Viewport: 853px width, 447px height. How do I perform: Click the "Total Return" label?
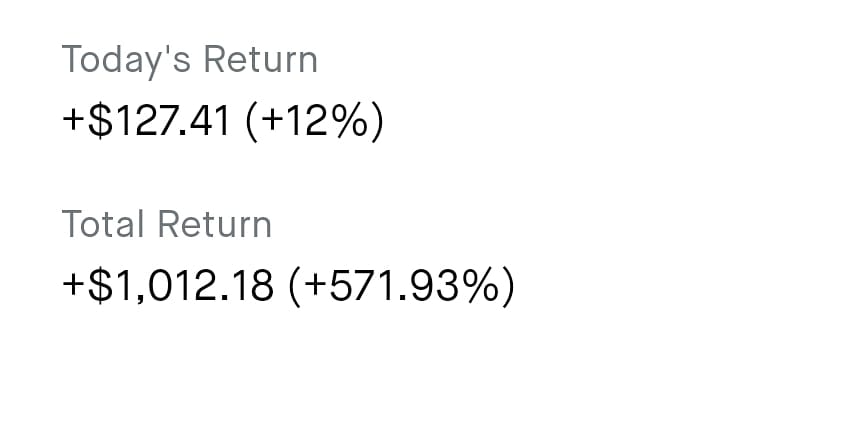click(166, 224)
